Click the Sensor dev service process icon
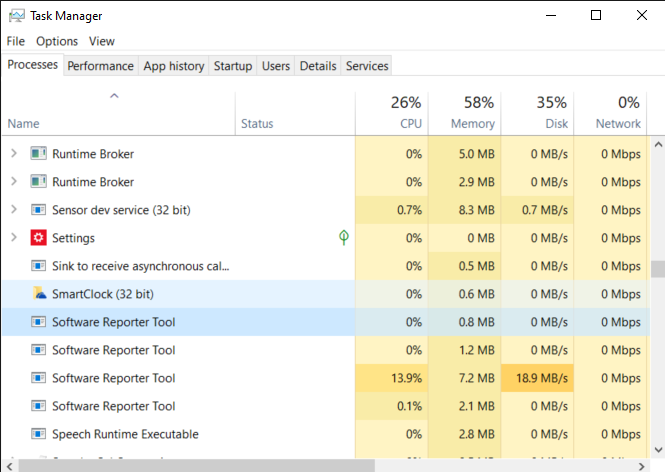 click(38, 209)
